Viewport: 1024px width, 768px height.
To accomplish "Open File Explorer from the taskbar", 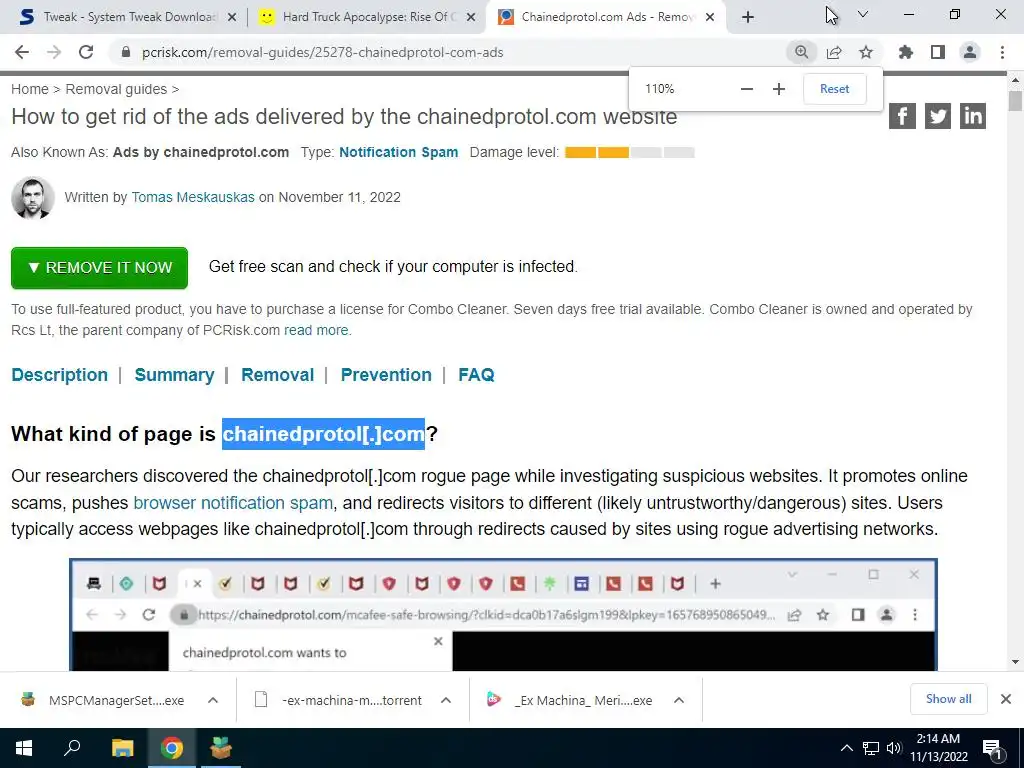I will (x=122, y=748).
